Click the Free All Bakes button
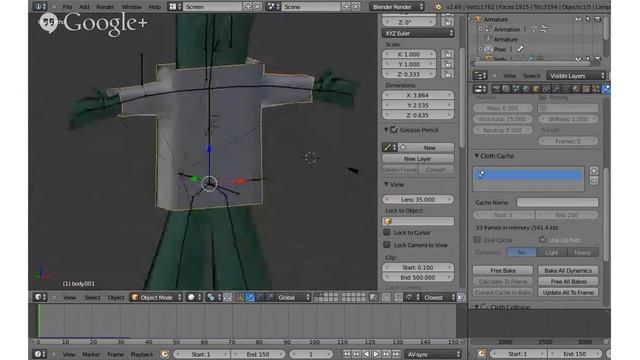Image resolution: width=640 pixels, height=360 pixels. tap(568, 282)
